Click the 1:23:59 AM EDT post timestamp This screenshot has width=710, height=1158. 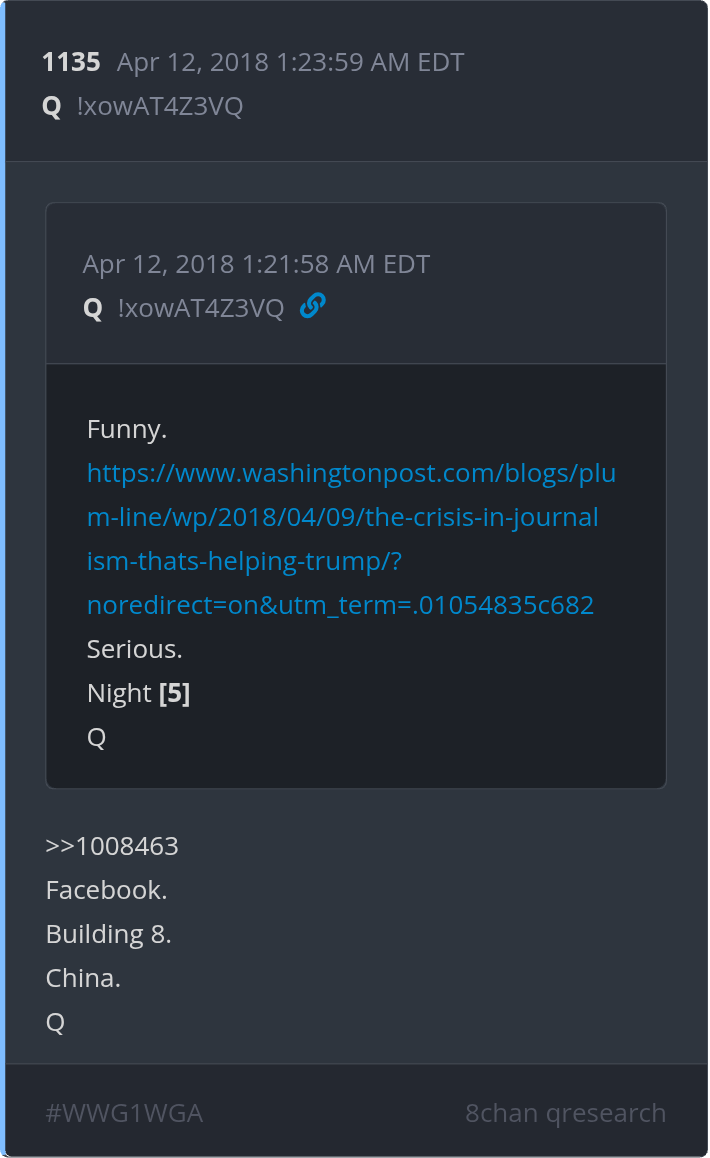[x=290, y=62]
